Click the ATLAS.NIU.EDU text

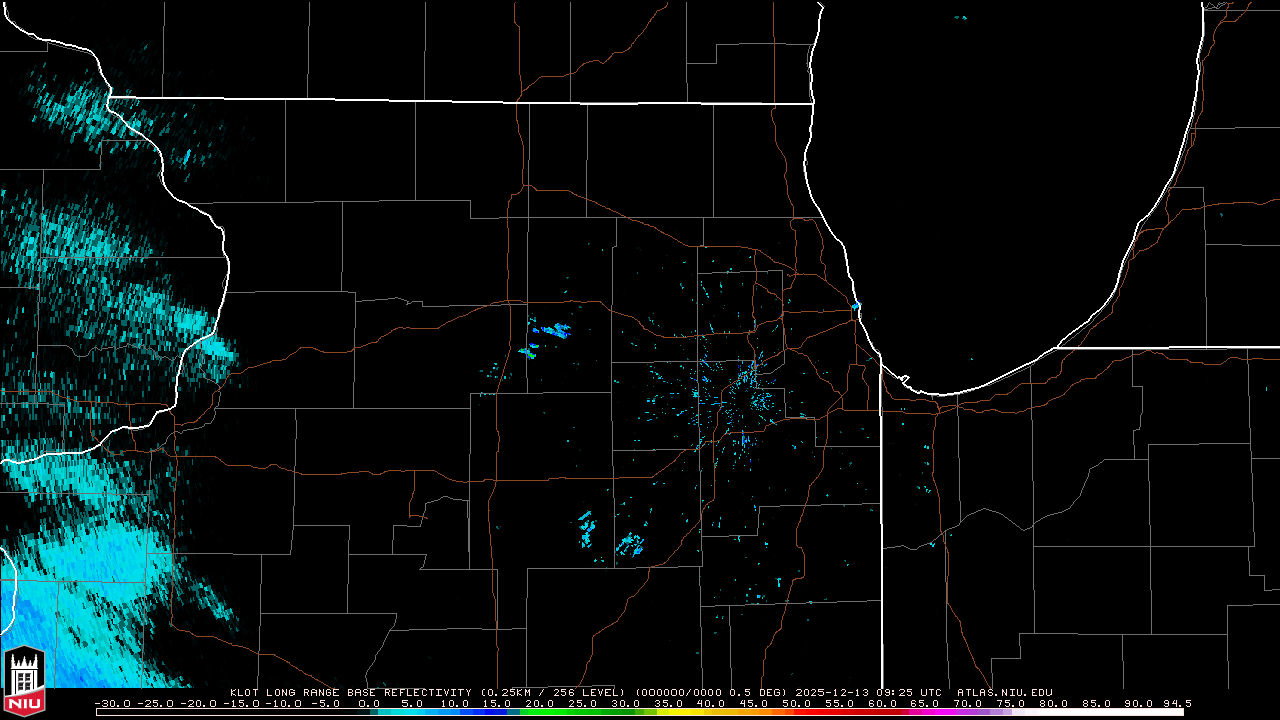1004,692
